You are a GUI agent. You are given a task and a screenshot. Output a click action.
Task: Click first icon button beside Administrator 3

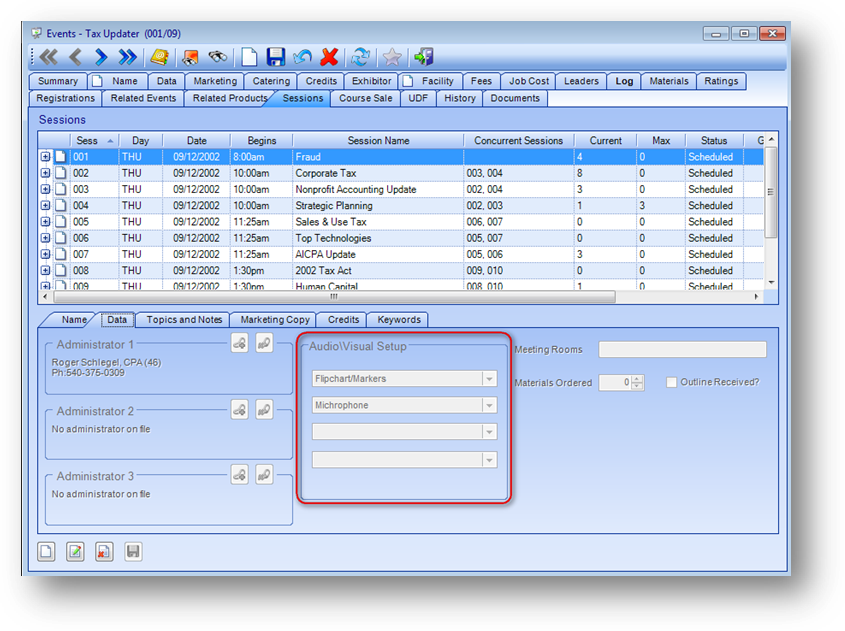[240, 475]
